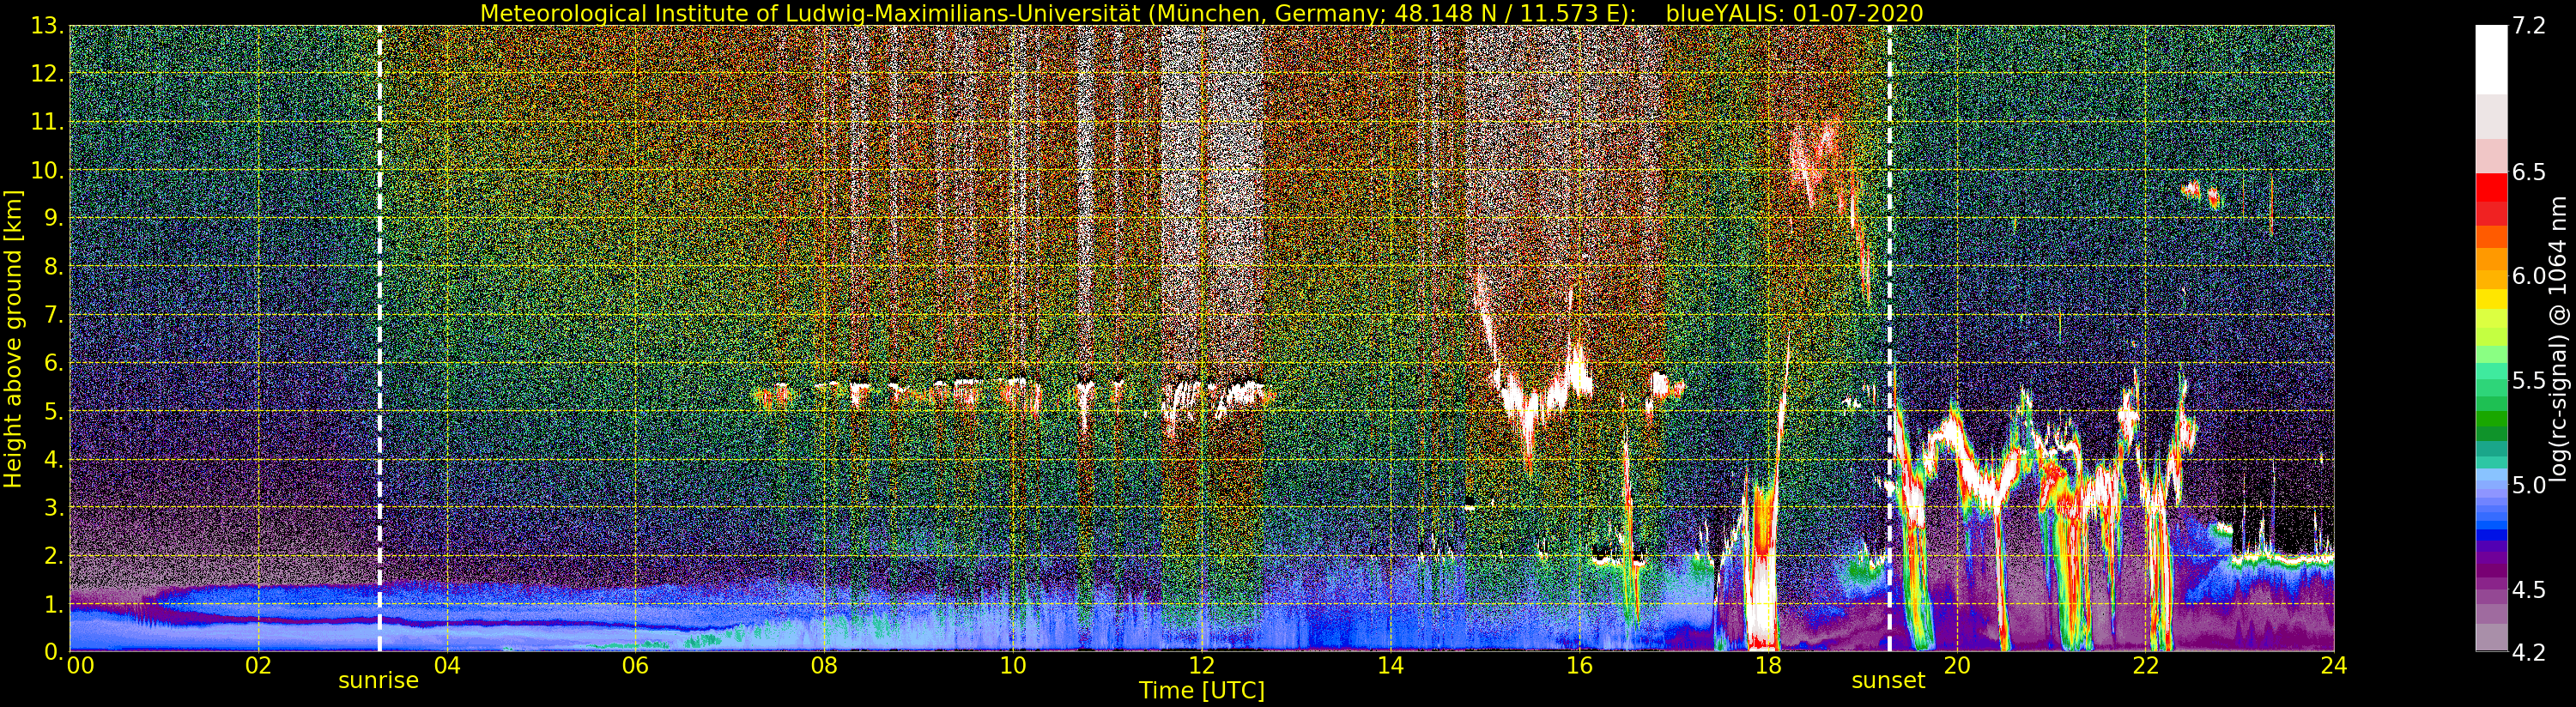Click the time tick label '08'

coord(824,666)
